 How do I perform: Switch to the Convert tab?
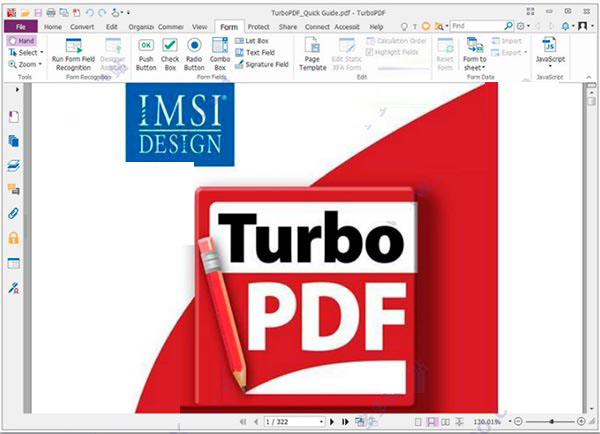coord(82,27)
